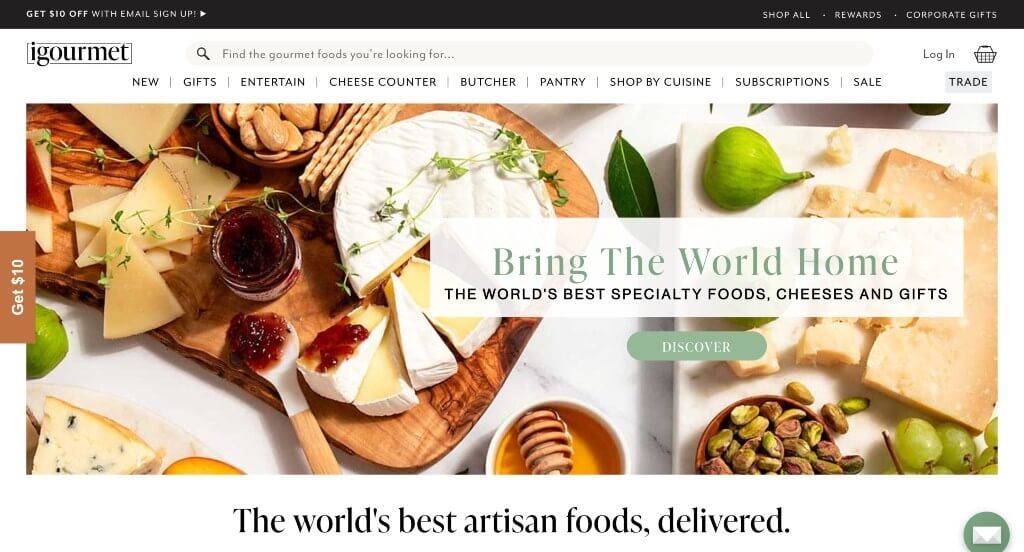1024x552 pixels.
Task: Focus the gourmet foods search field
Action: pyautogui.click(x=529, y=54)
